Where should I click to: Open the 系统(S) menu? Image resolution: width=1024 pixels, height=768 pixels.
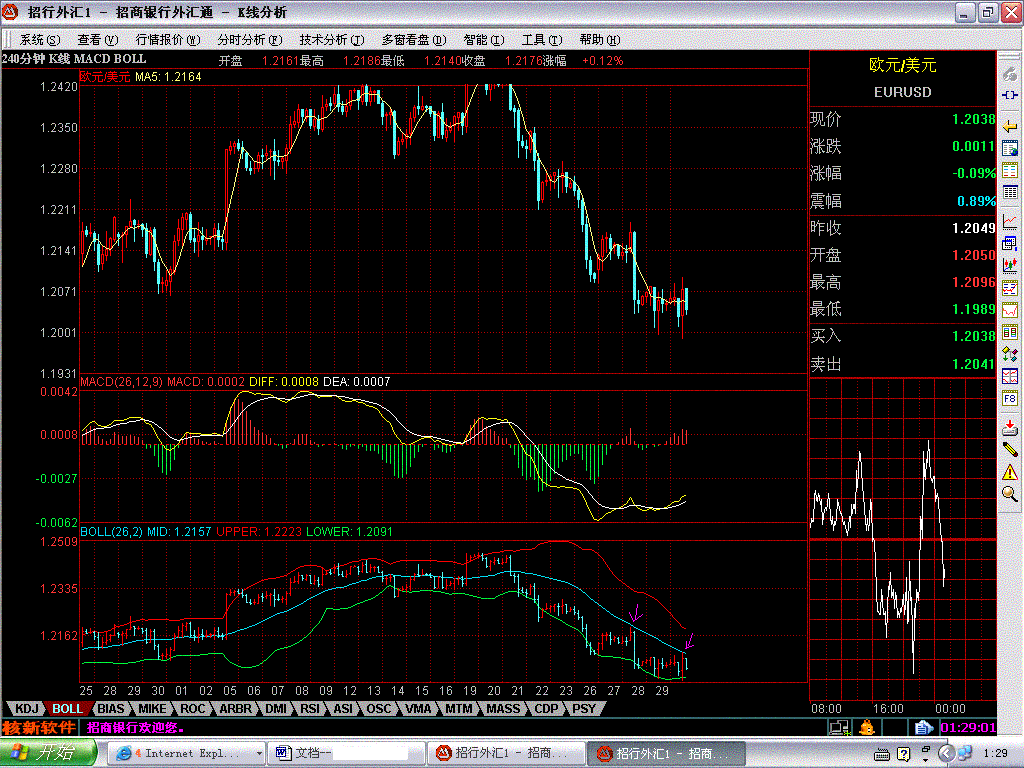pyautogui.click(x=39, y=40)
